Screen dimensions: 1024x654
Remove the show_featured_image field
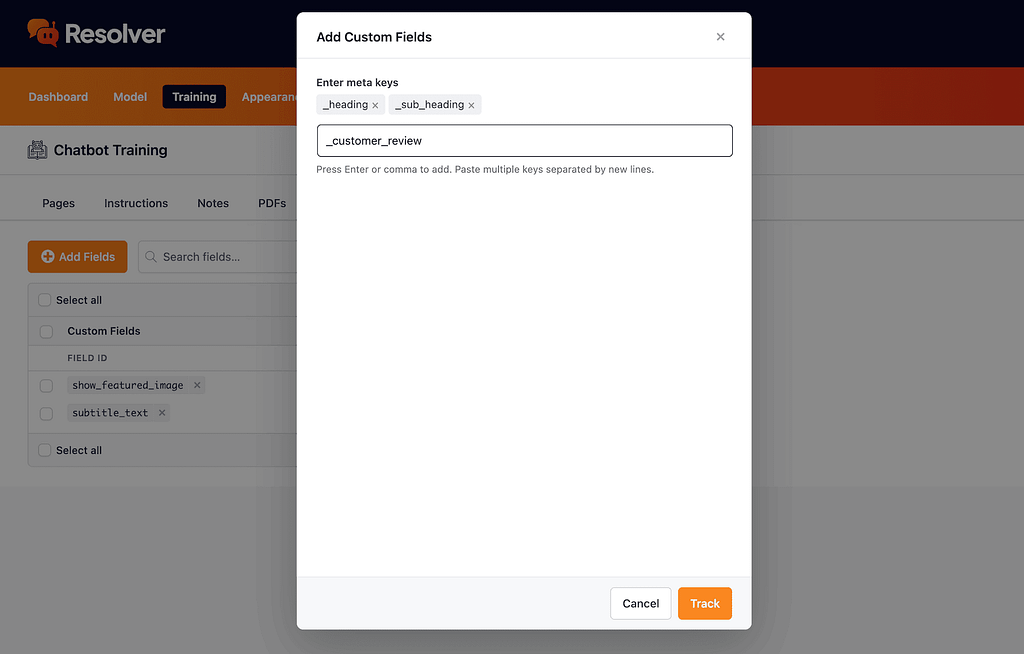point(197,385)
